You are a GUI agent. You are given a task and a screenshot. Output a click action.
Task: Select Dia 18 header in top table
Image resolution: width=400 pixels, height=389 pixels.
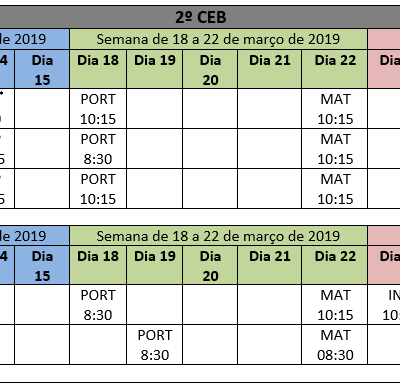98,69
